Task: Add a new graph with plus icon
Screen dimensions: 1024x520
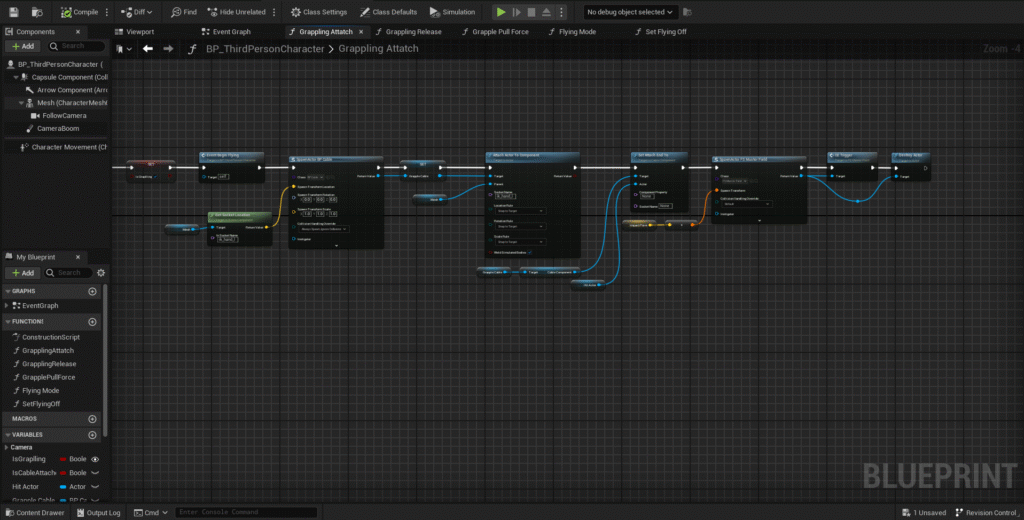Action: click(92, 291)
